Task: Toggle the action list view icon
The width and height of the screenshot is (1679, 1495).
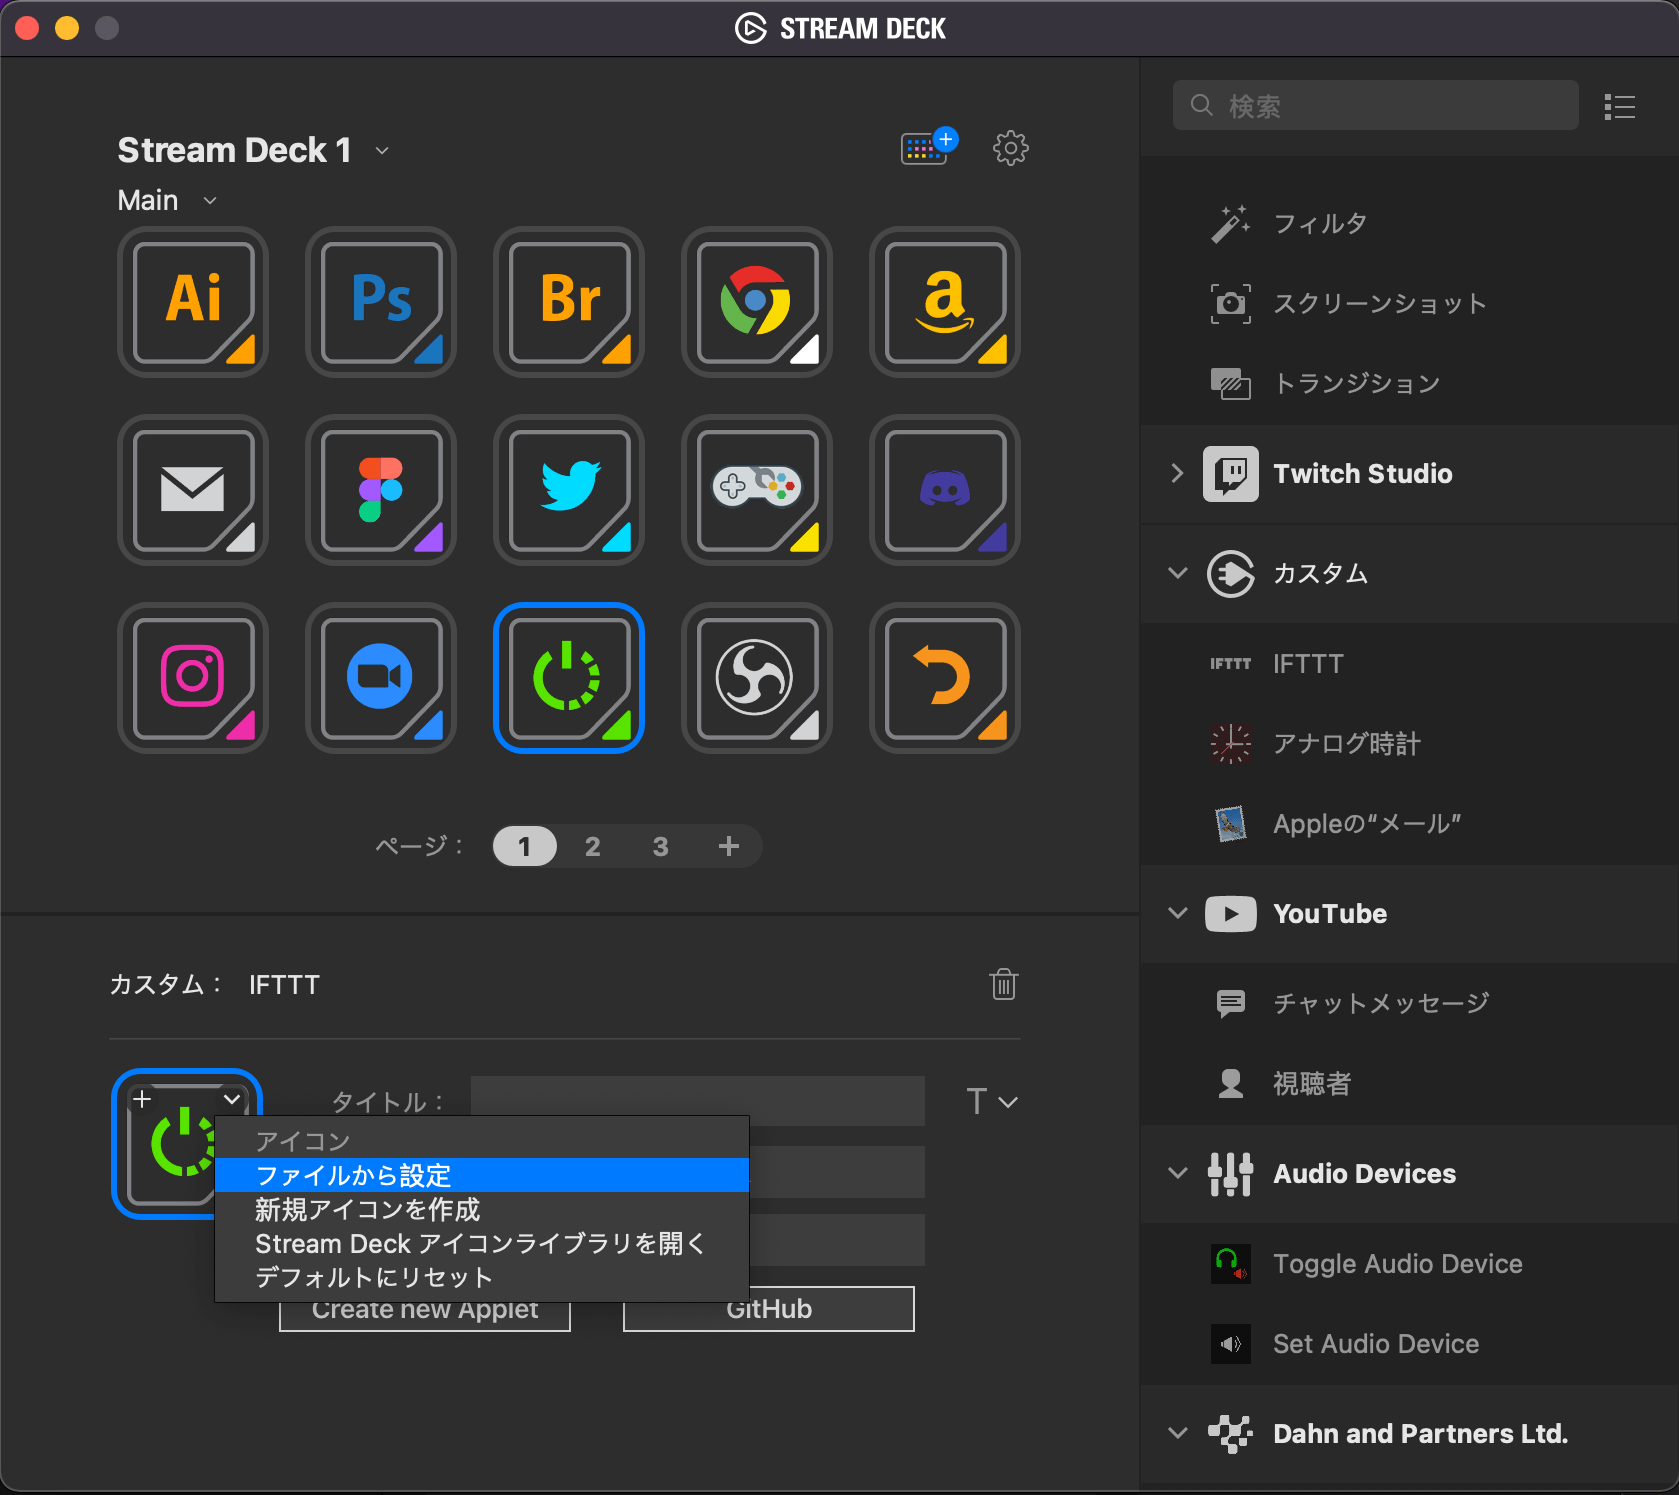Action: tap(1620, 106)
